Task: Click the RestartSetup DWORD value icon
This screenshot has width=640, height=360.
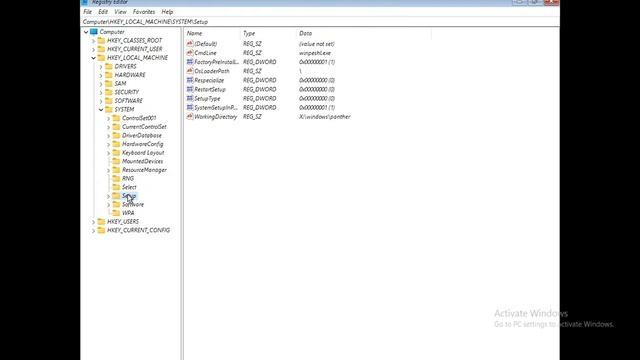Action: tap(190, 89)
